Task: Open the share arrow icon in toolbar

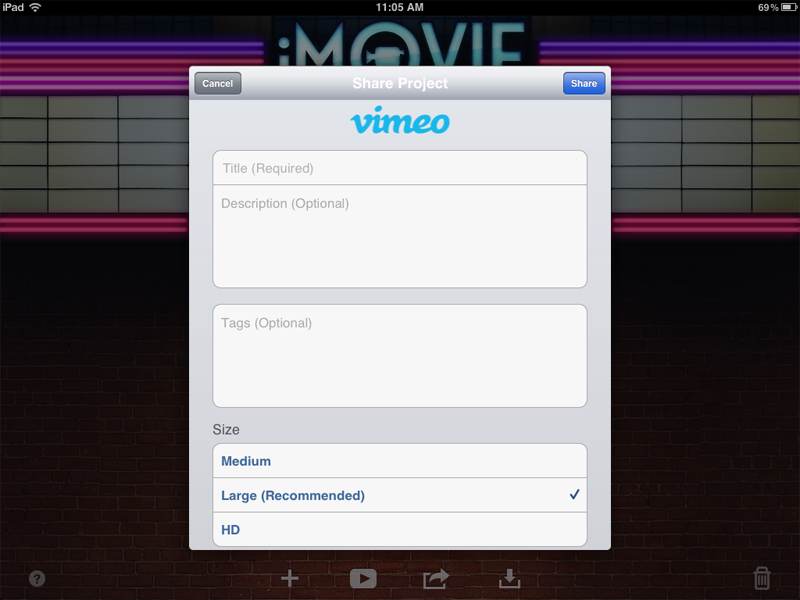Action: pyautogui.click(x=436, y=579)
